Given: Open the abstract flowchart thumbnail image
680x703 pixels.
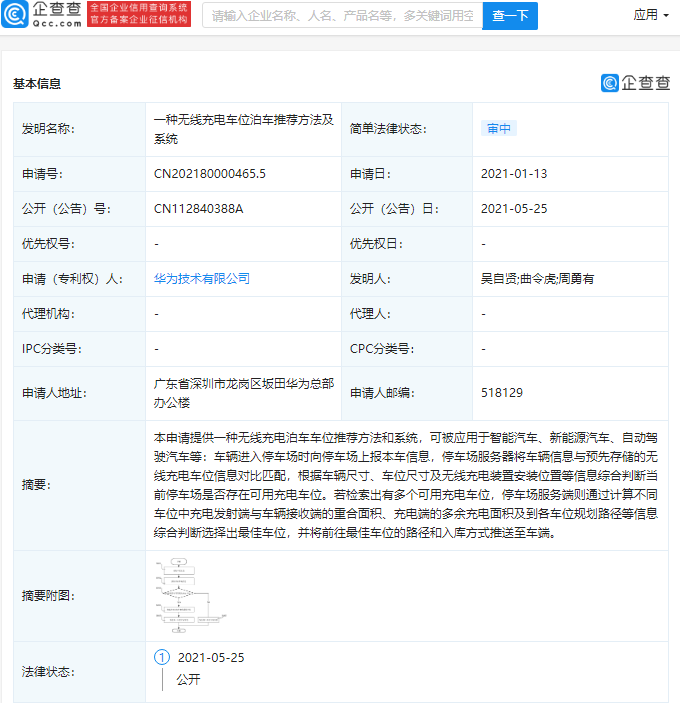Looking at the screenshot, I should [190, 595].
